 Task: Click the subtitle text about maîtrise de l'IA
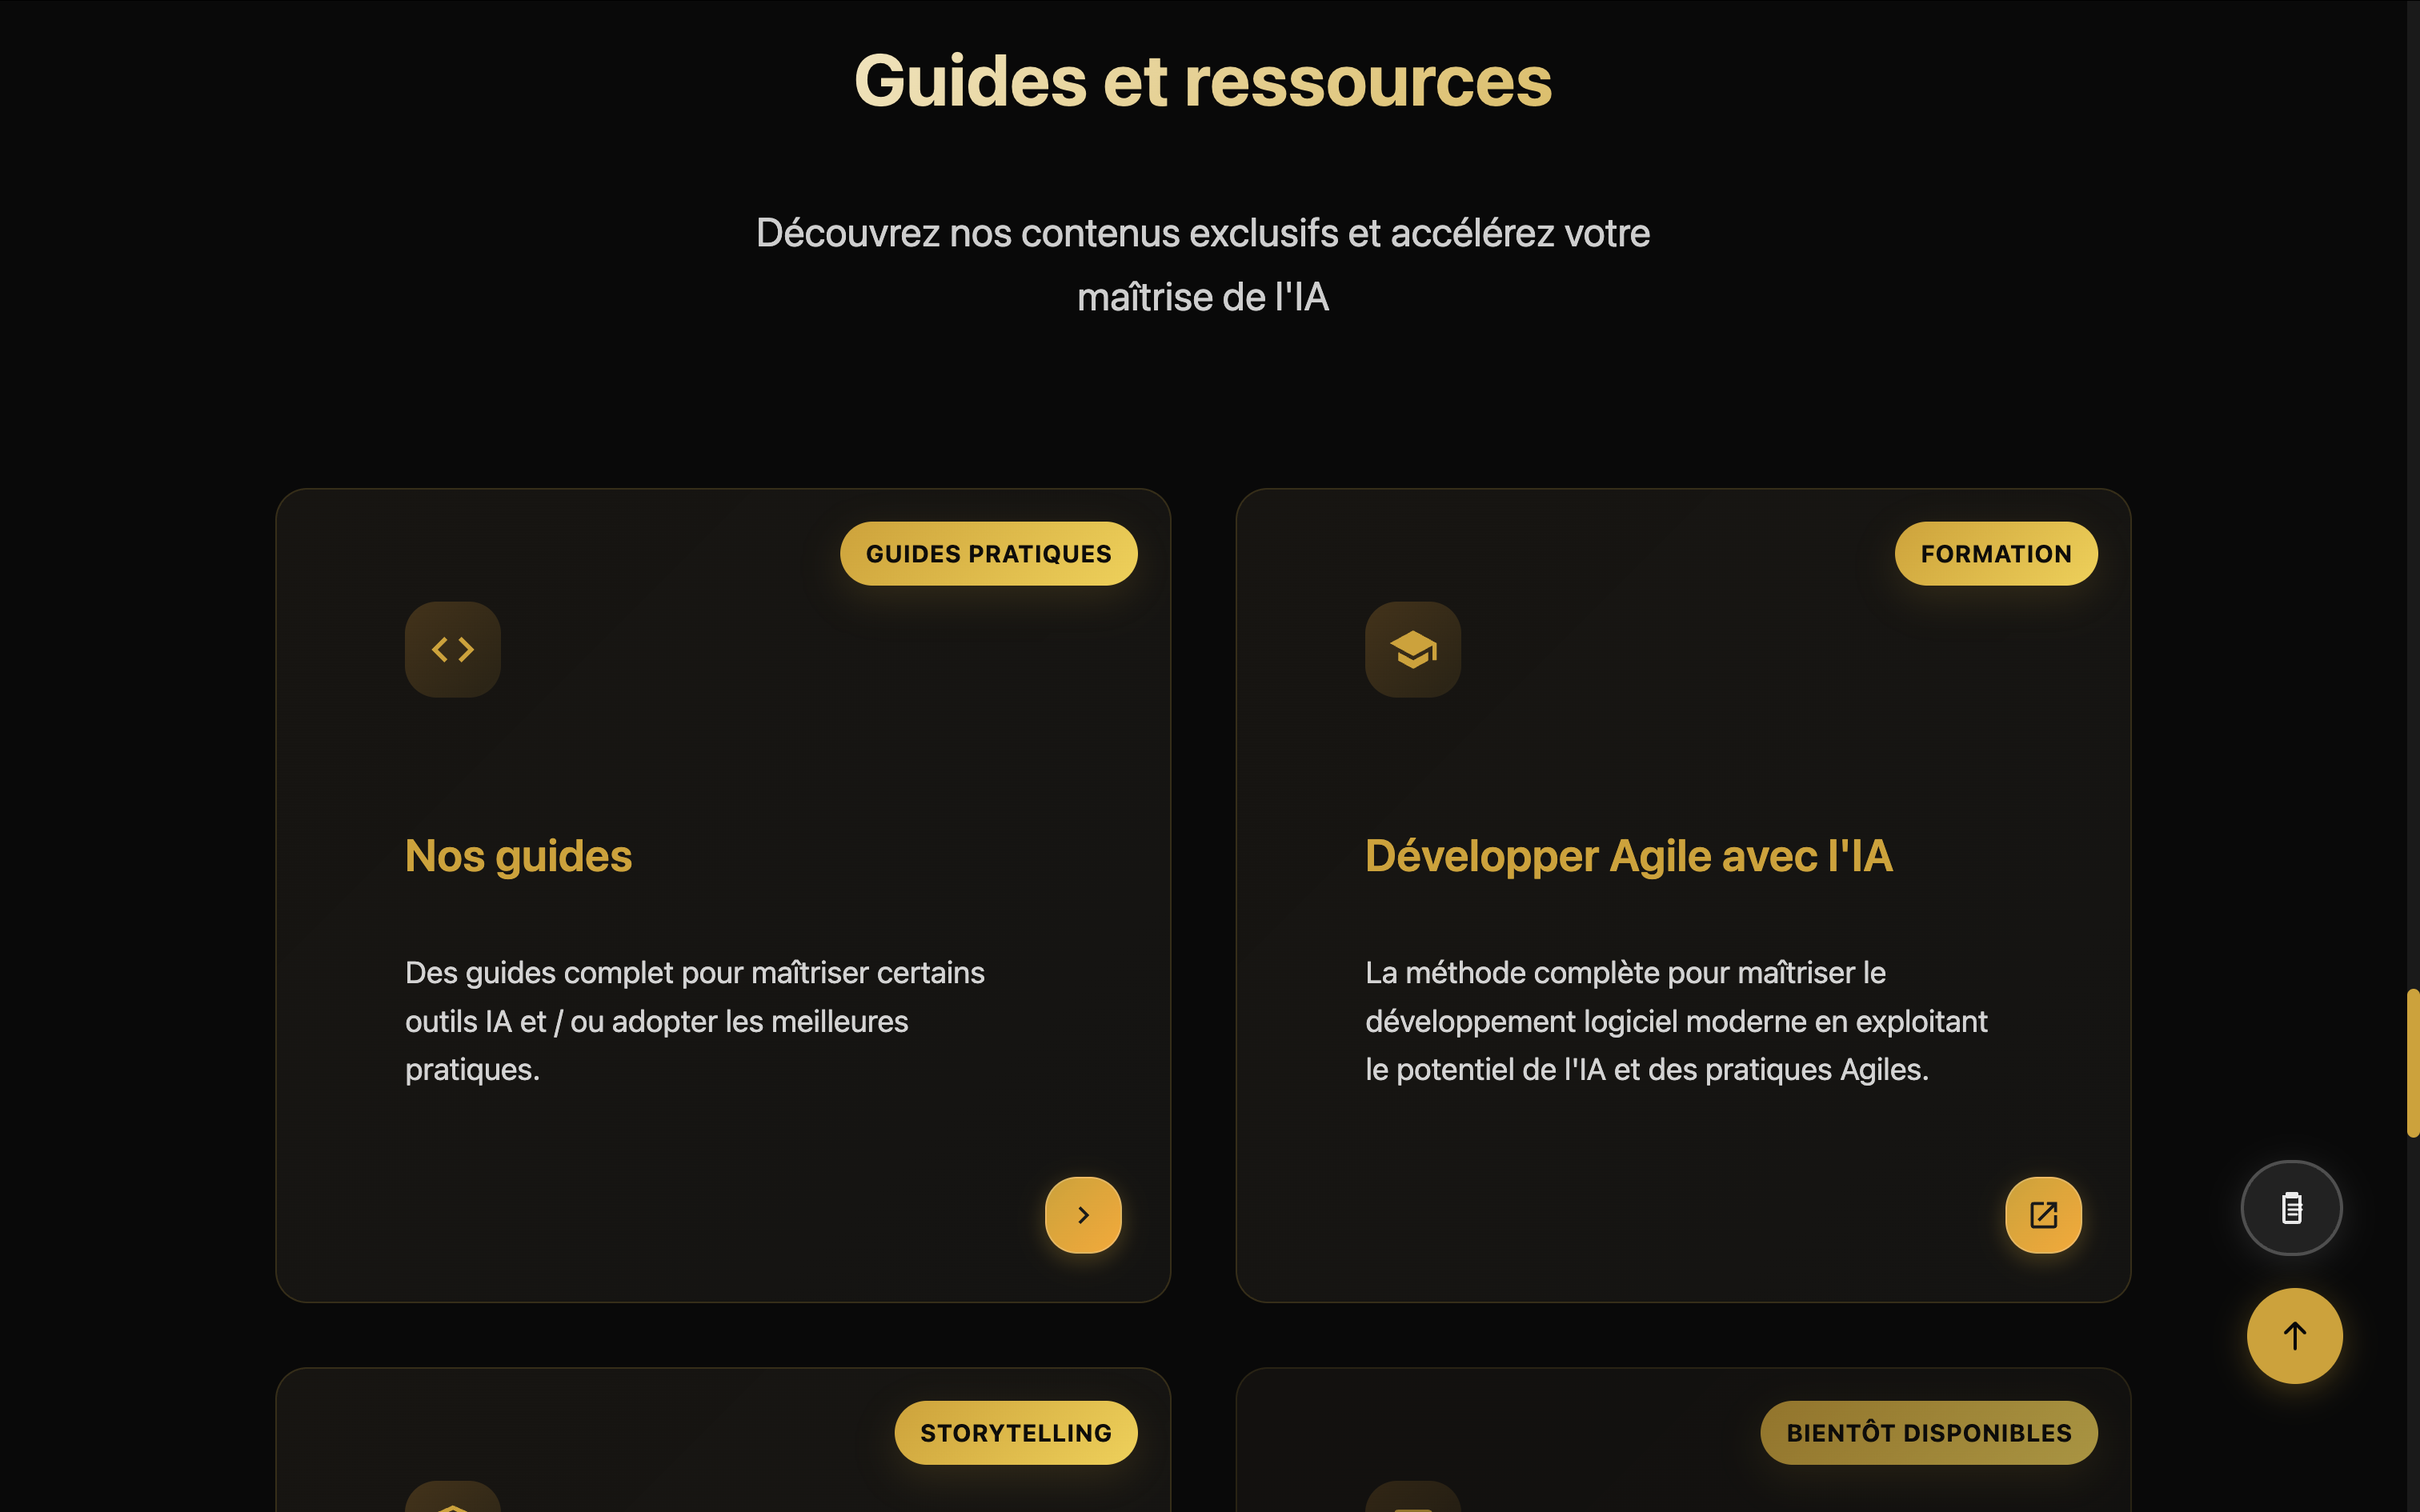click(x=1203, y=263)
